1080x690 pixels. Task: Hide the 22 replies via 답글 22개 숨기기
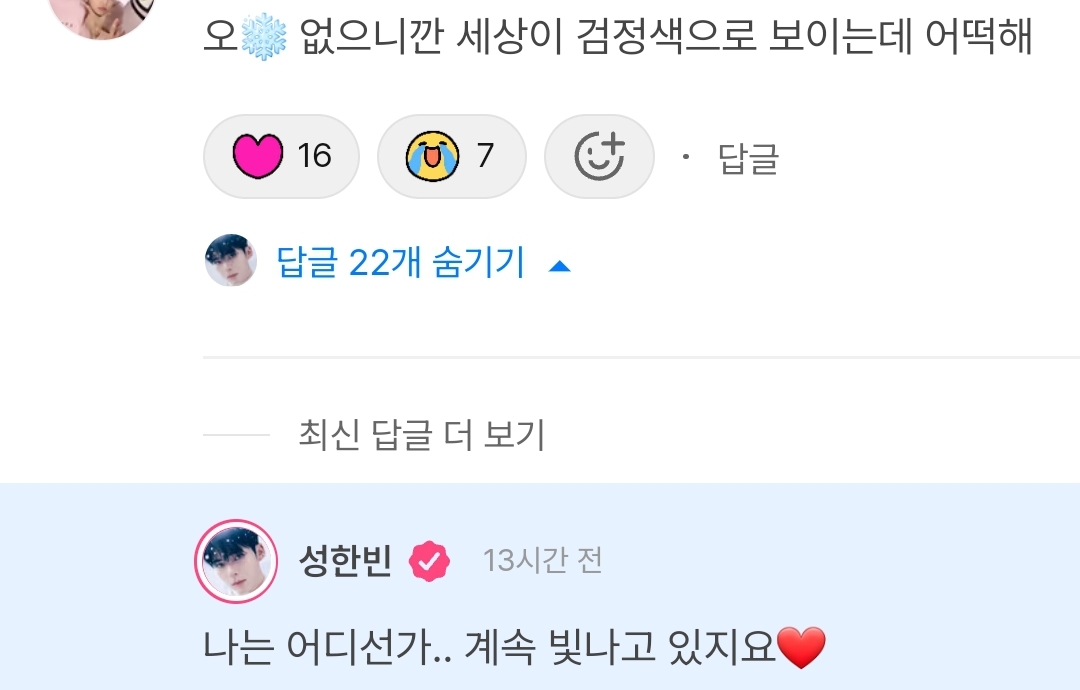[x=401, y=262]
